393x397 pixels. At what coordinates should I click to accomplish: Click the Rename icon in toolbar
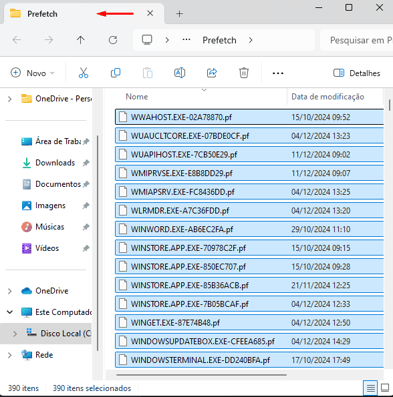pos(180,73)
